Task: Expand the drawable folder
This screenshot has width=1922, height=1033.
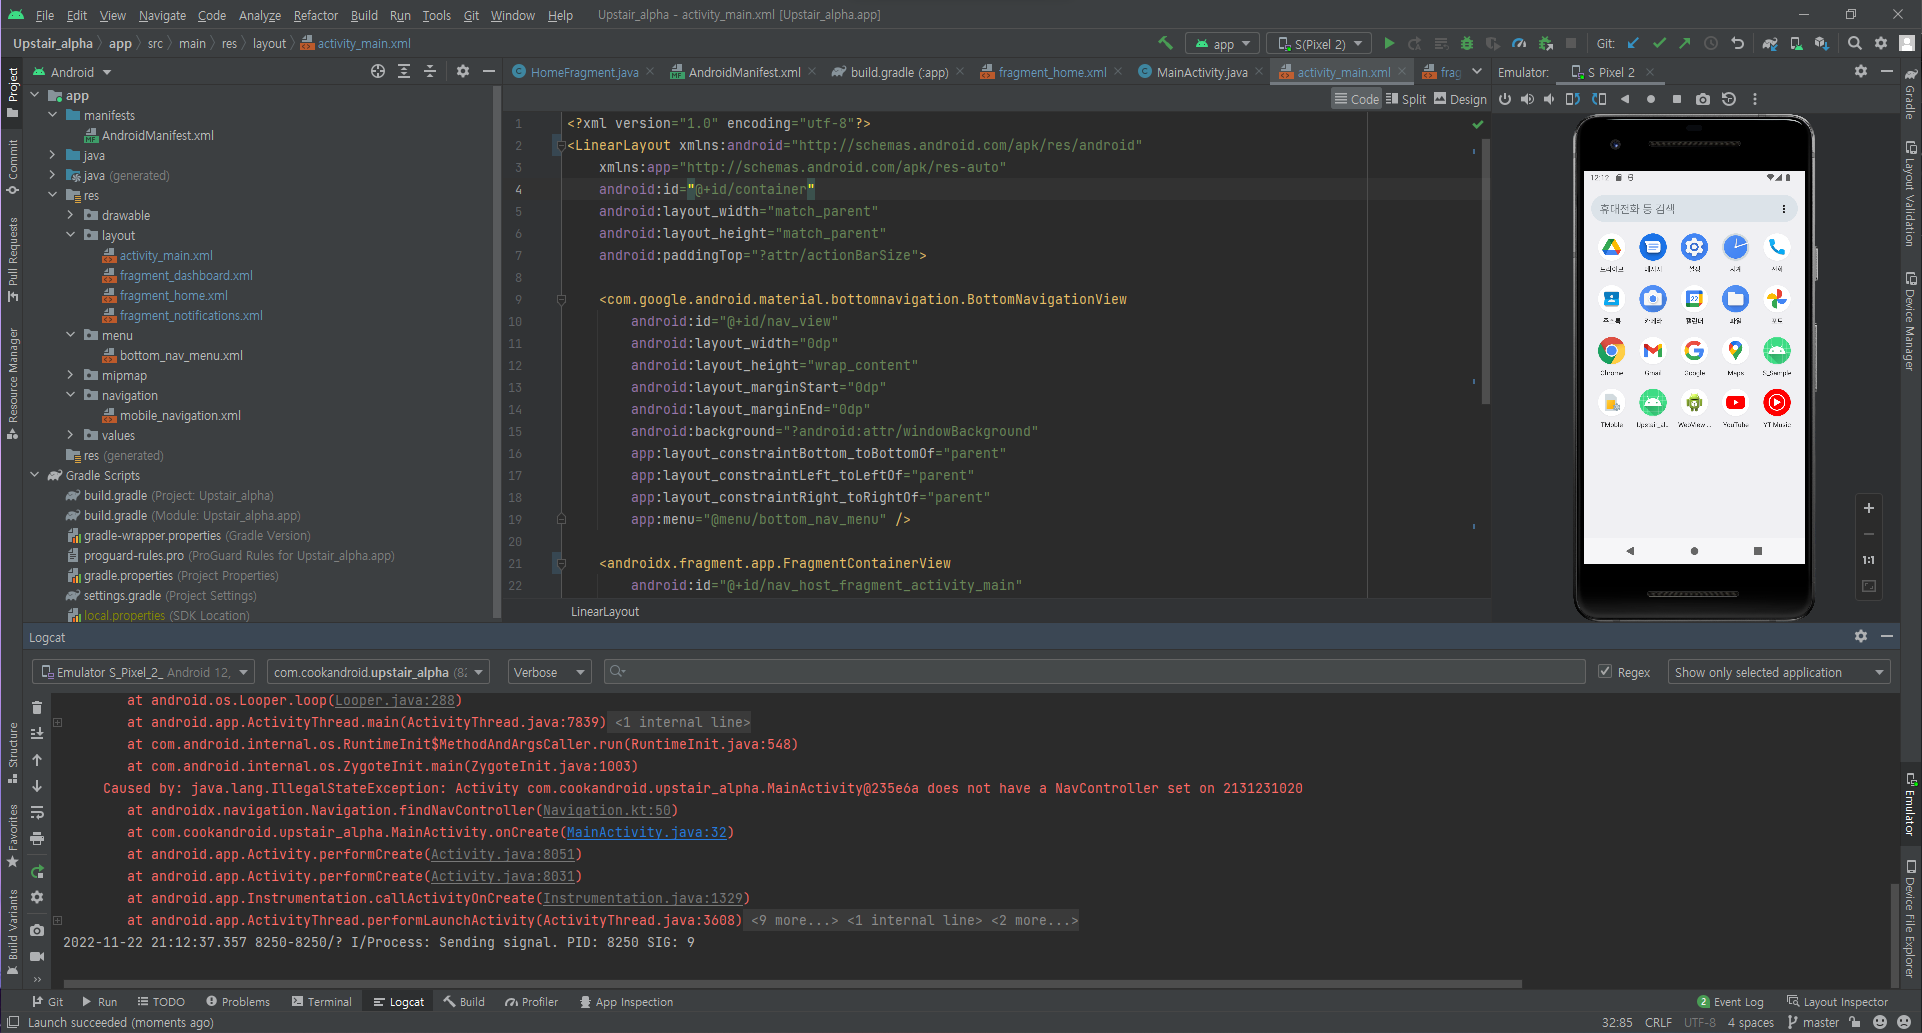Action: pos(70,215)
